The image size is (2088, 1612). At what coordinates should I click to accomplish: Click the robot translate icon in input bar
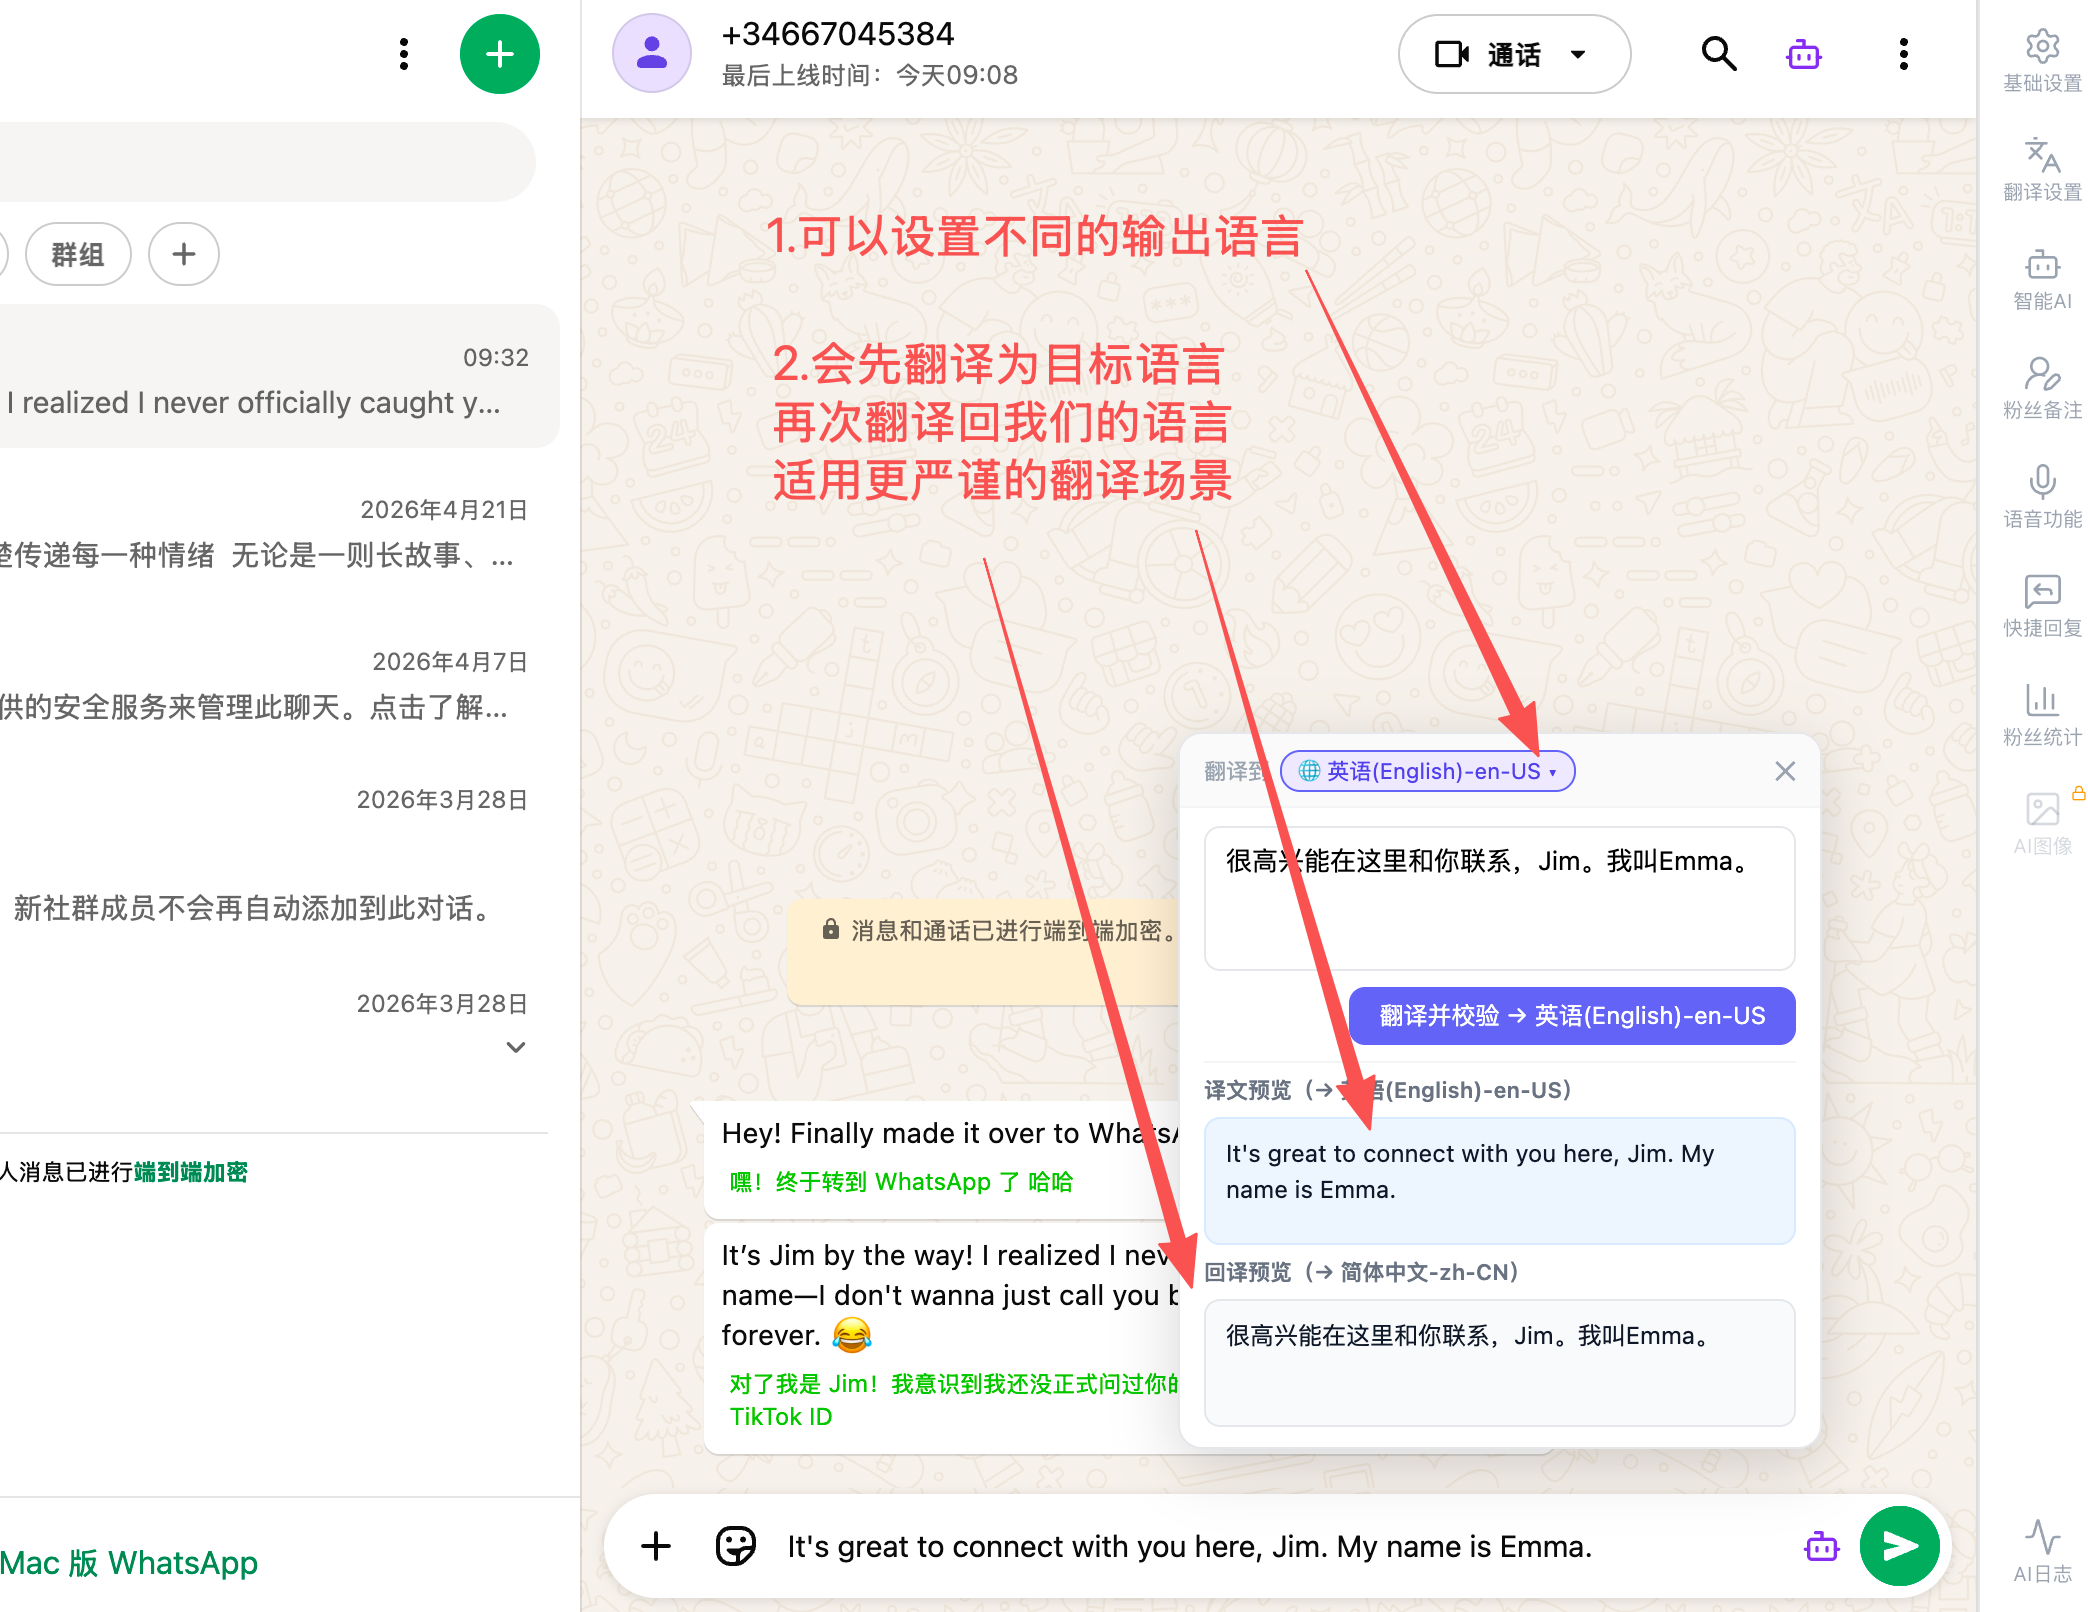click(x=1822, y=1546)
